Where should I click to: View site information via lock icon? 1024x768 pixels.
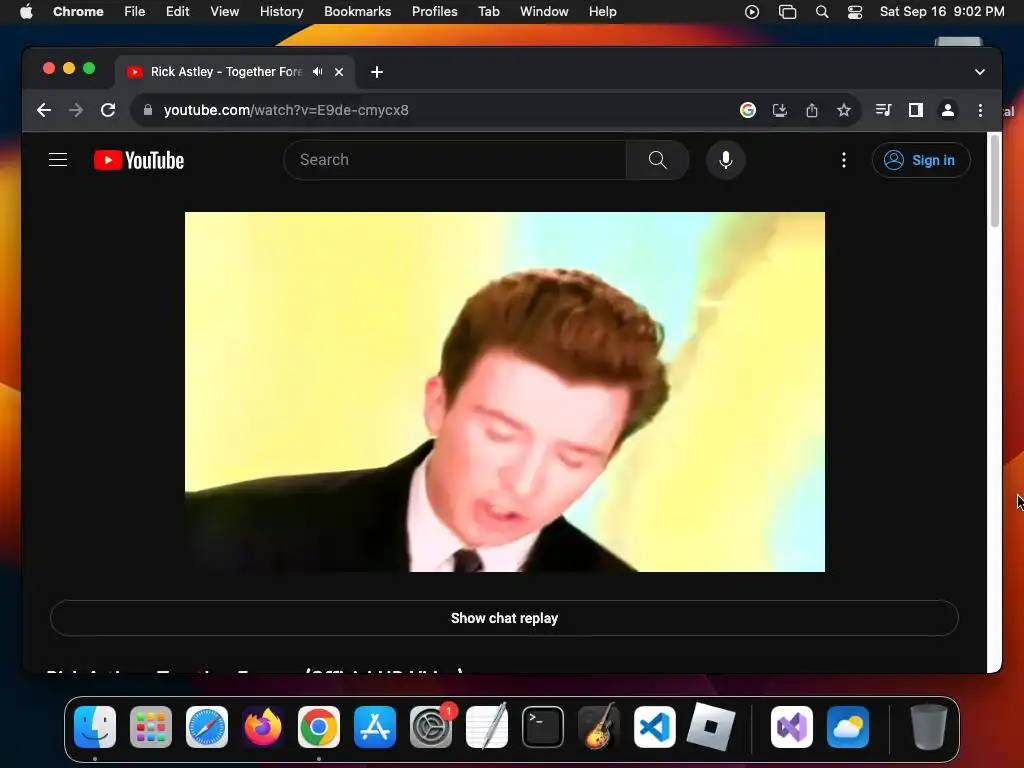pyautogui.click(x=148, y=110)
